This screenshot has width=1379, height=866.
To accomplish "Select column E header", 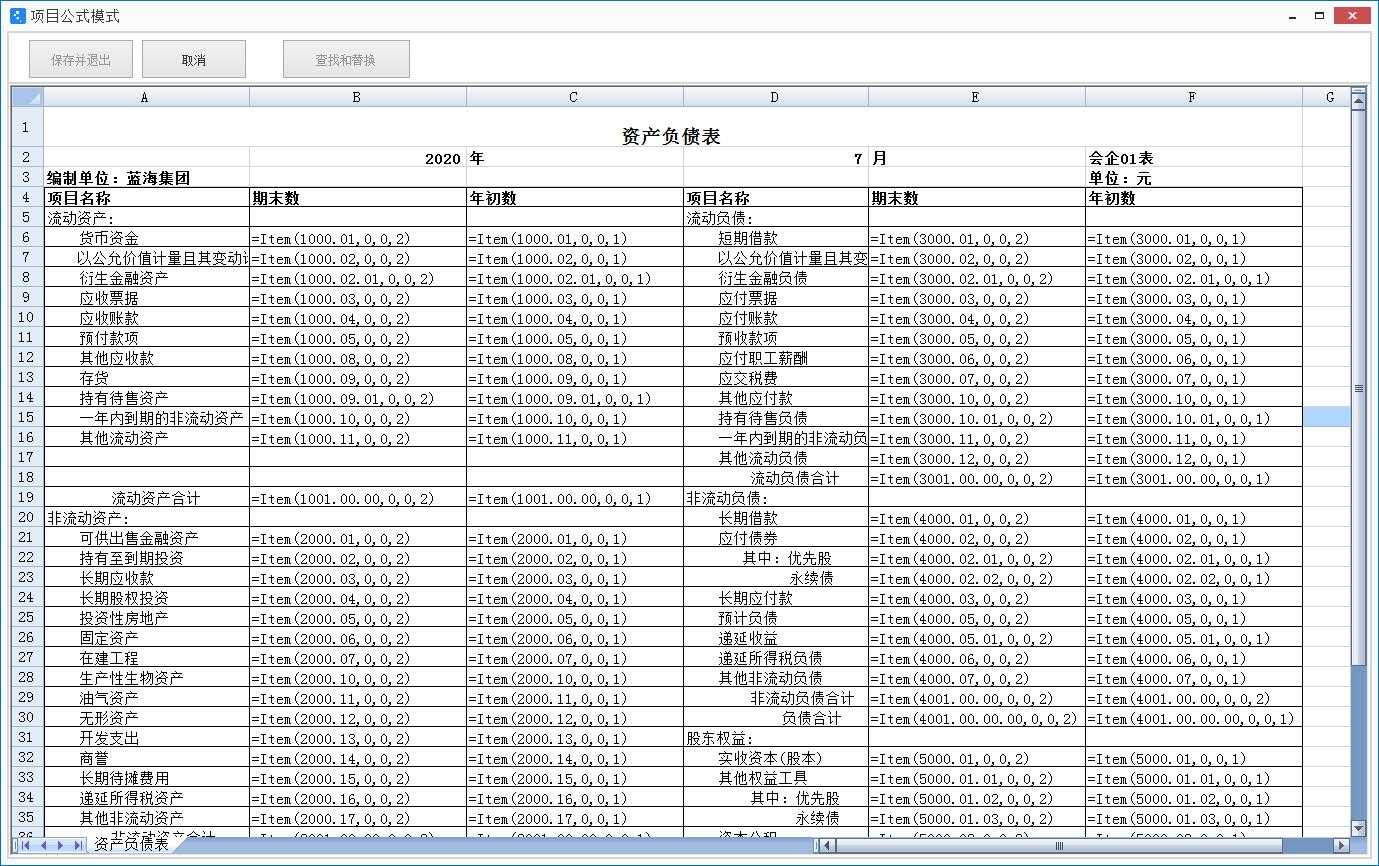I will point(976,97).
